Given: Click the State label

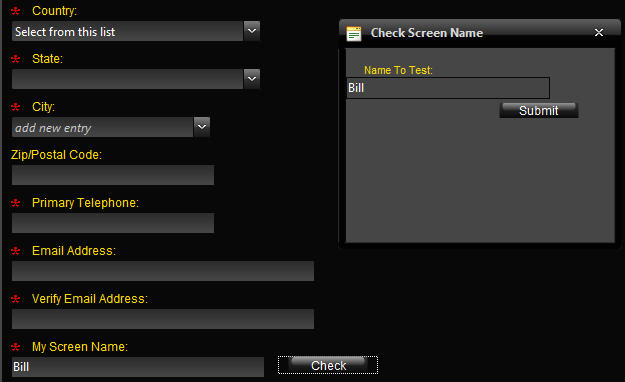Looking at the screenshot, I should click(47, 59).
